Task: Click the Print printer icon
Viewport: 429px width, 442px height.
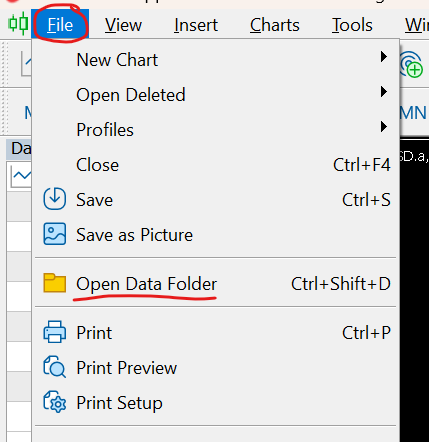Action: click(x=55, y=332)
